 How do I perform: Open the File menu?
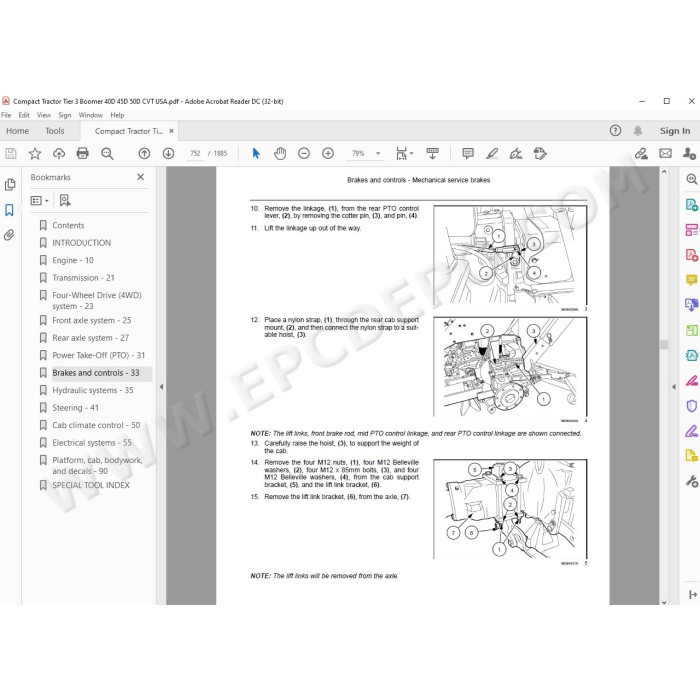[x=6, y=115]
